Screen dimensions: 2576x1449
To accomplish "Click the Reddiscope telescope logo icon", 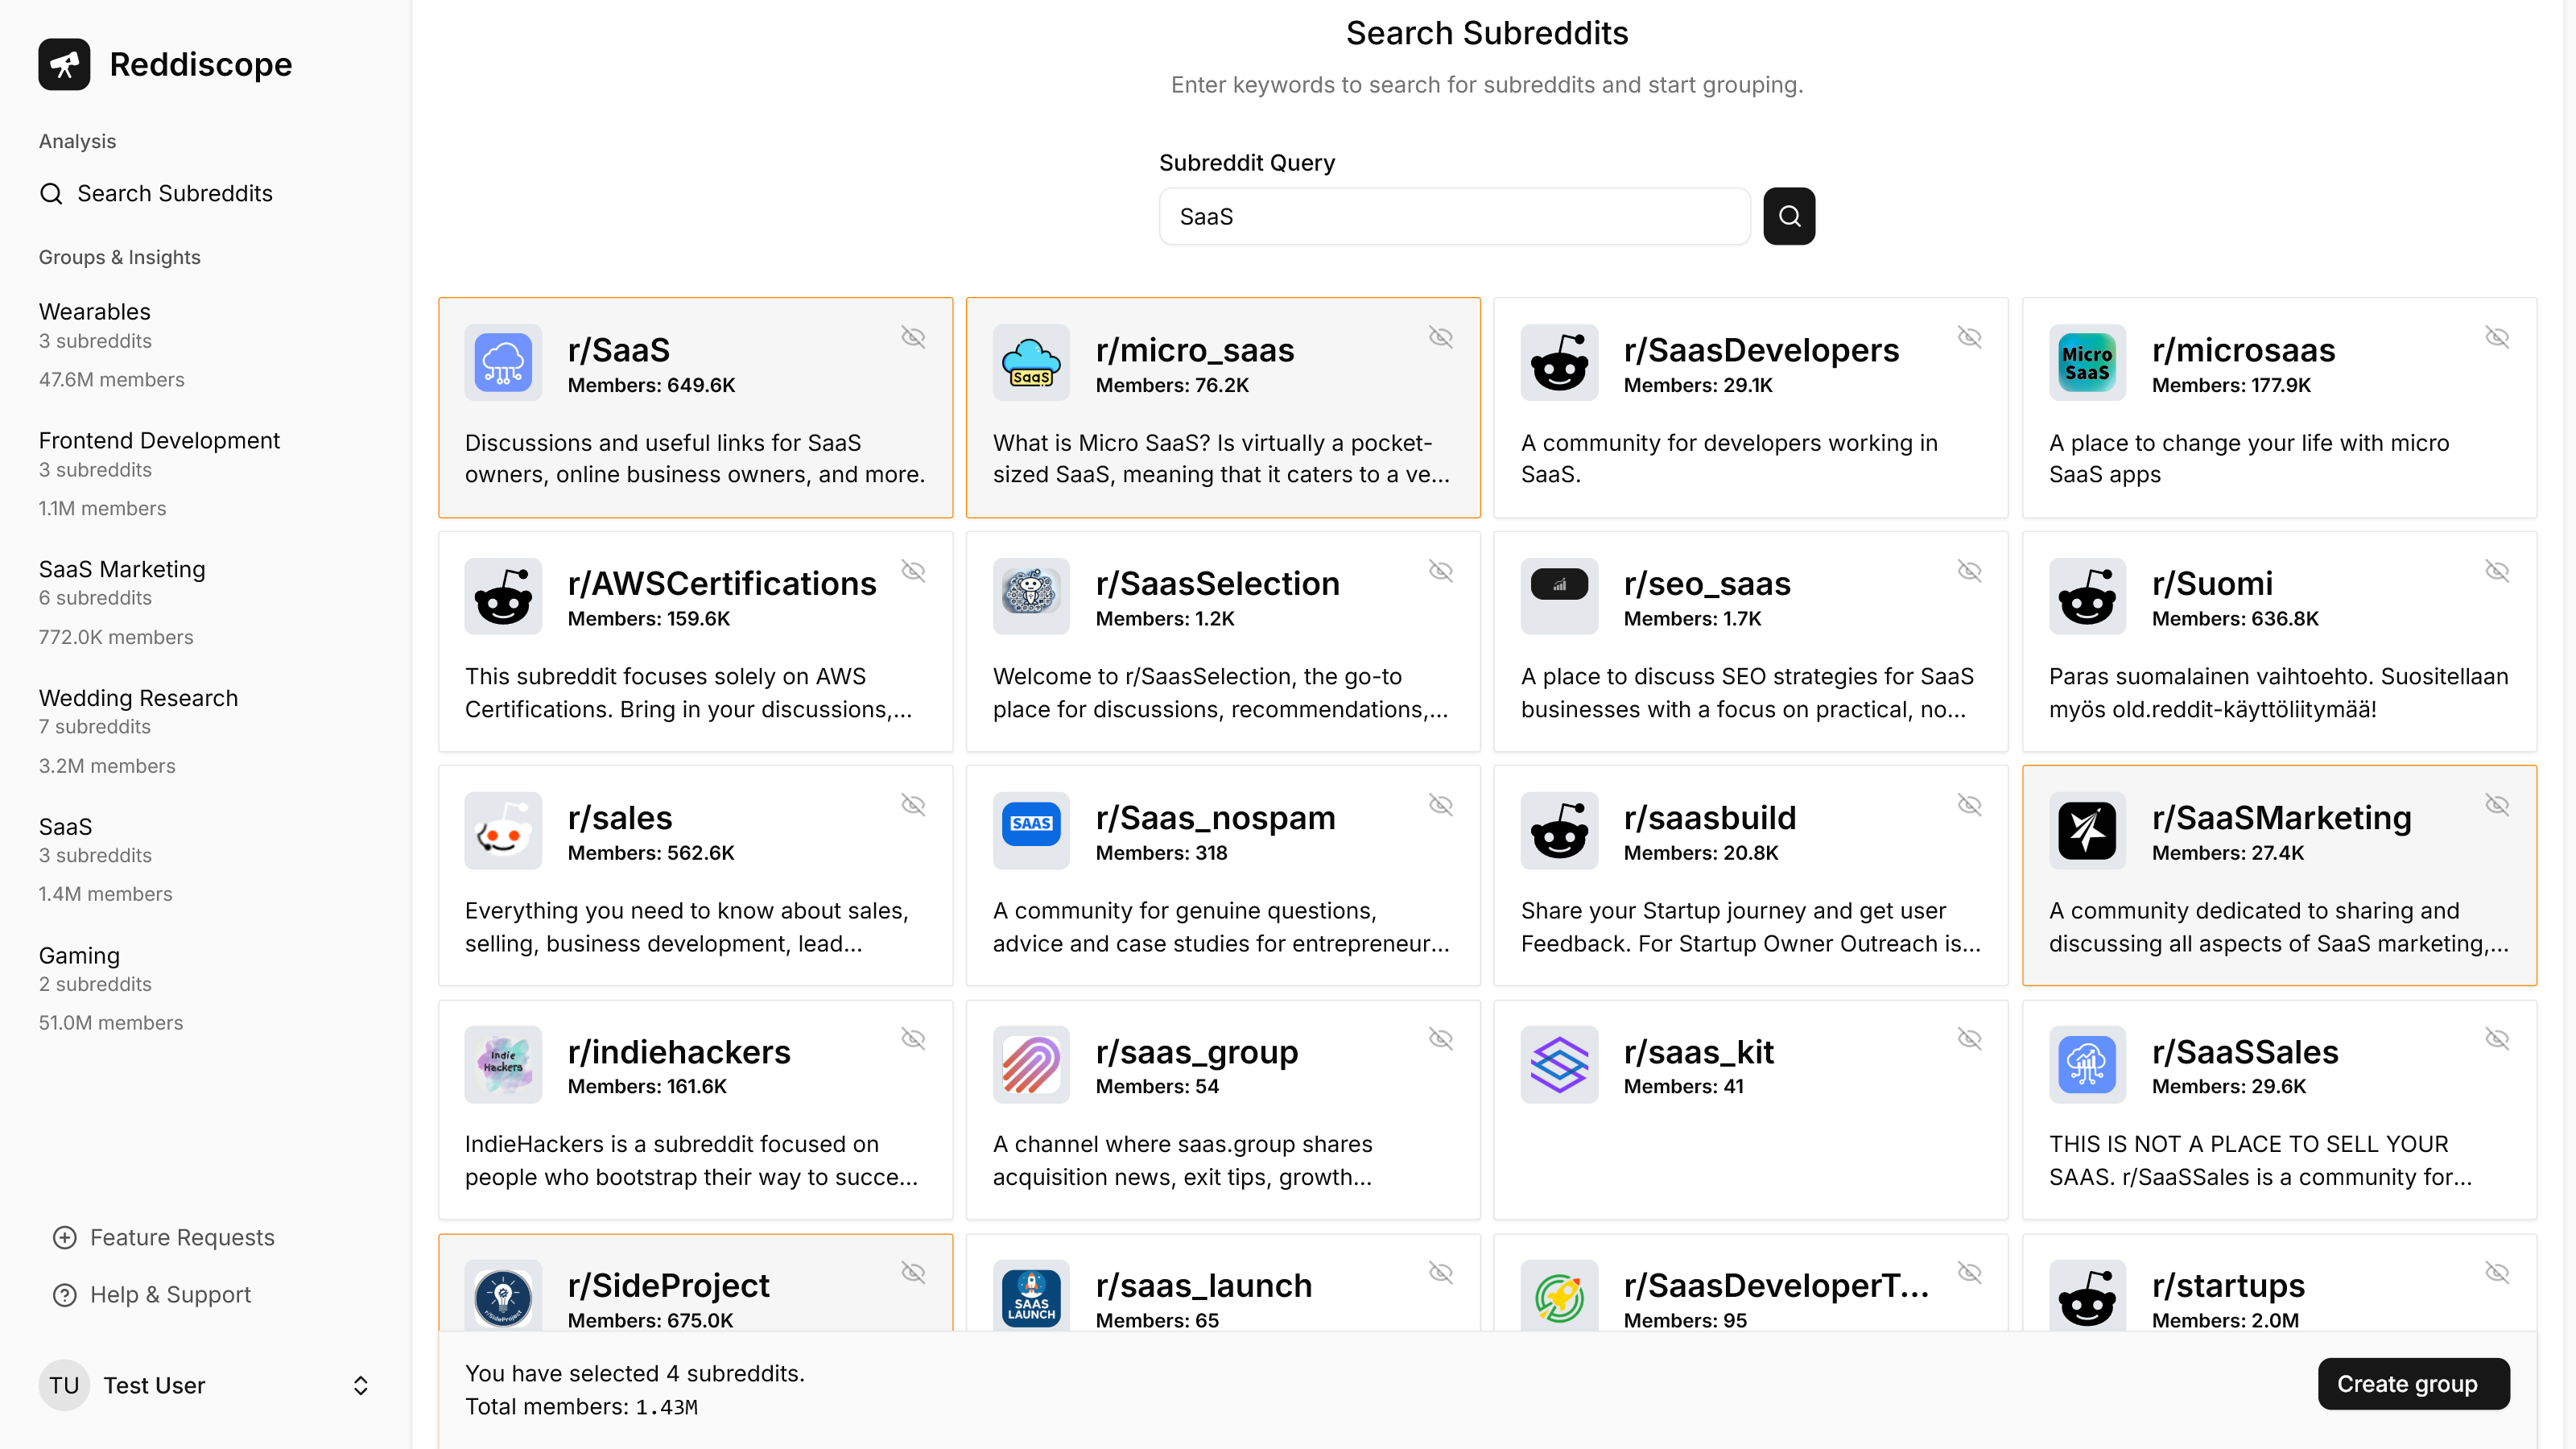I will [x=64, y=64].
